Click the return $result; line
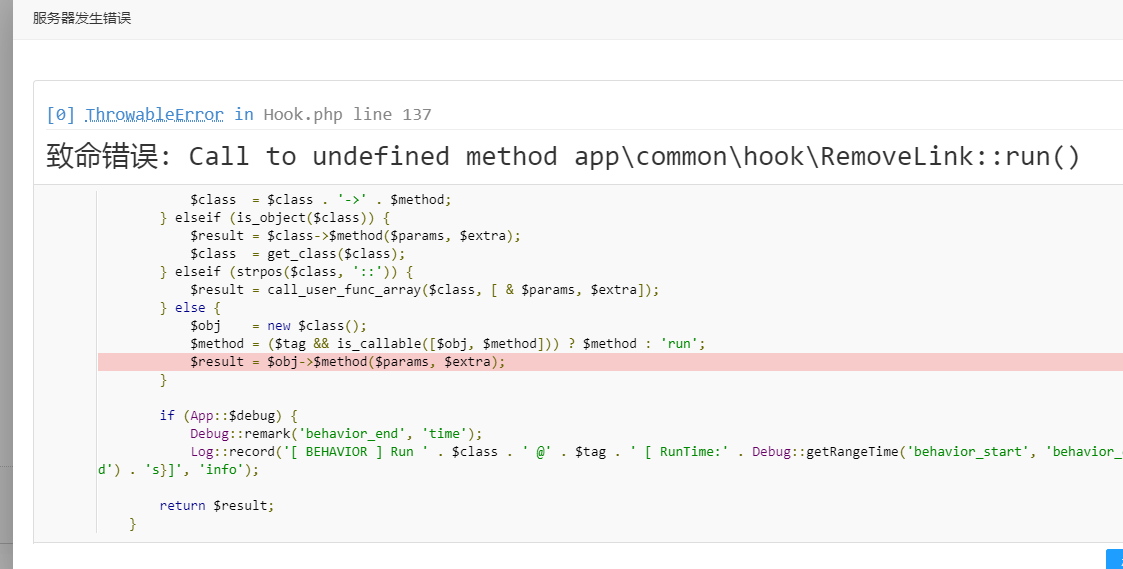The height and width of the screenshot is (569, 1123). coord(216,506)
